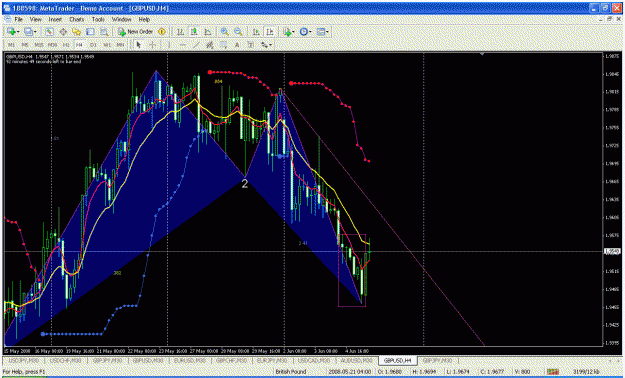Open the Insert menu

click(55, 19)
